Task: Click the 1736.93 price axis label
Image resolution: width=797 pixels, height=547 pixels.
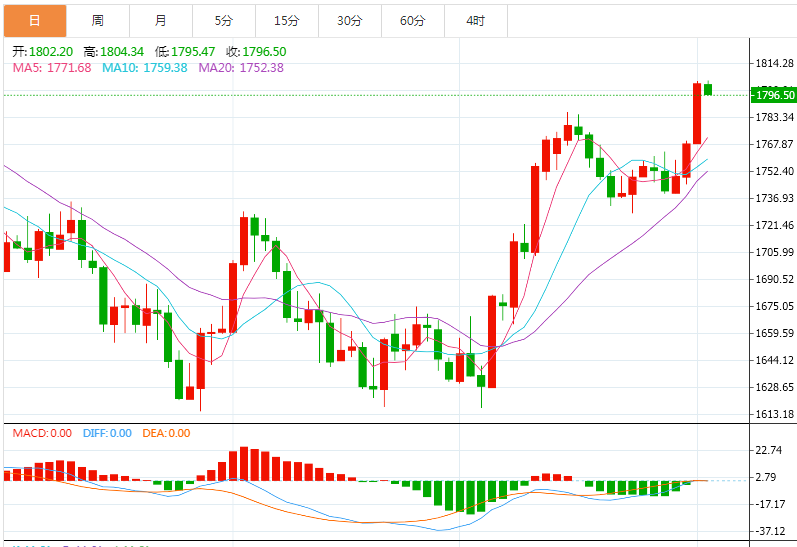Action: point(775,198)
